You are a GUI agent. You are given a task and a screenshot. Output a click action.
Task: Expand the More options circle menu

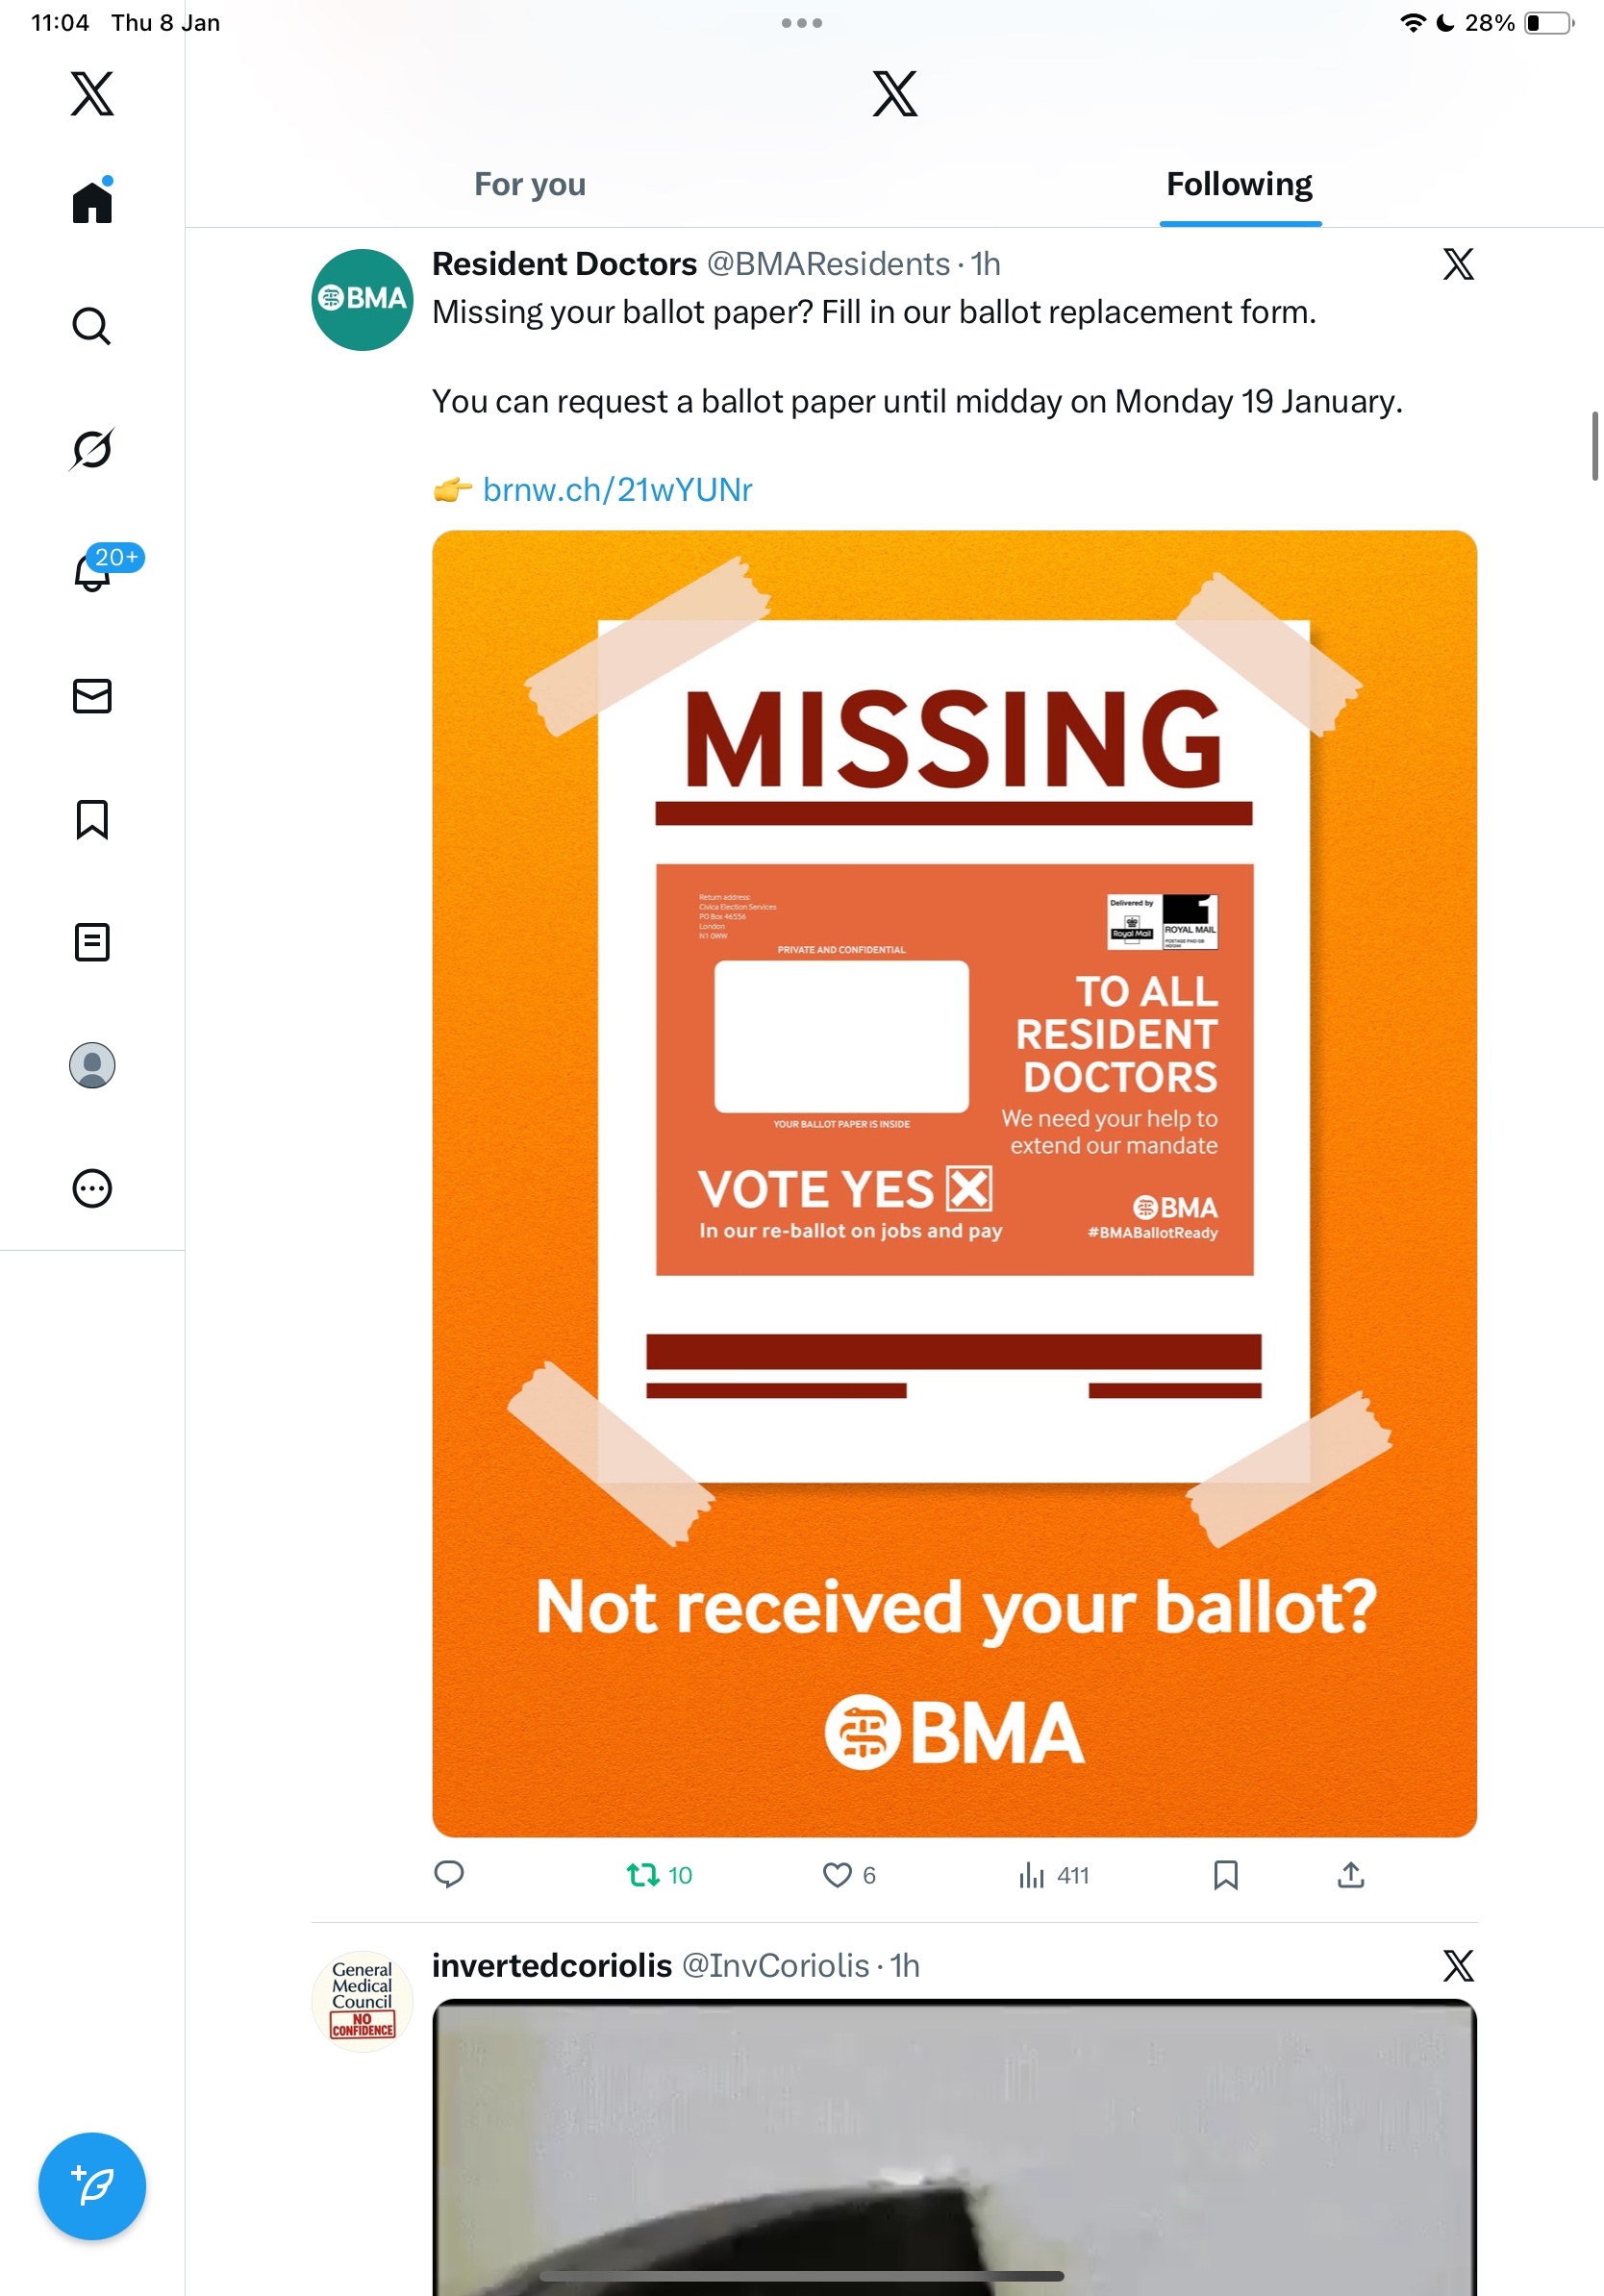[x=92, y=1188]
